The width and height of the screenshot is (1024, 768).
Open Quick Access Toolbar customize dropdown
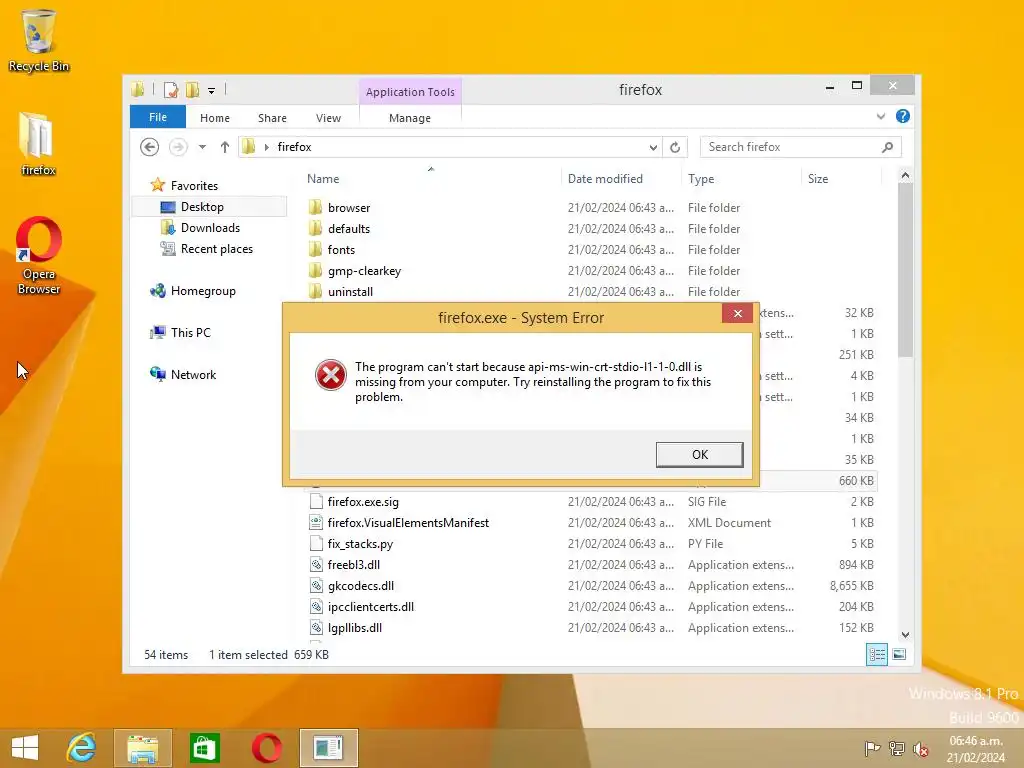pyautogui.click(x=212, y=91)
